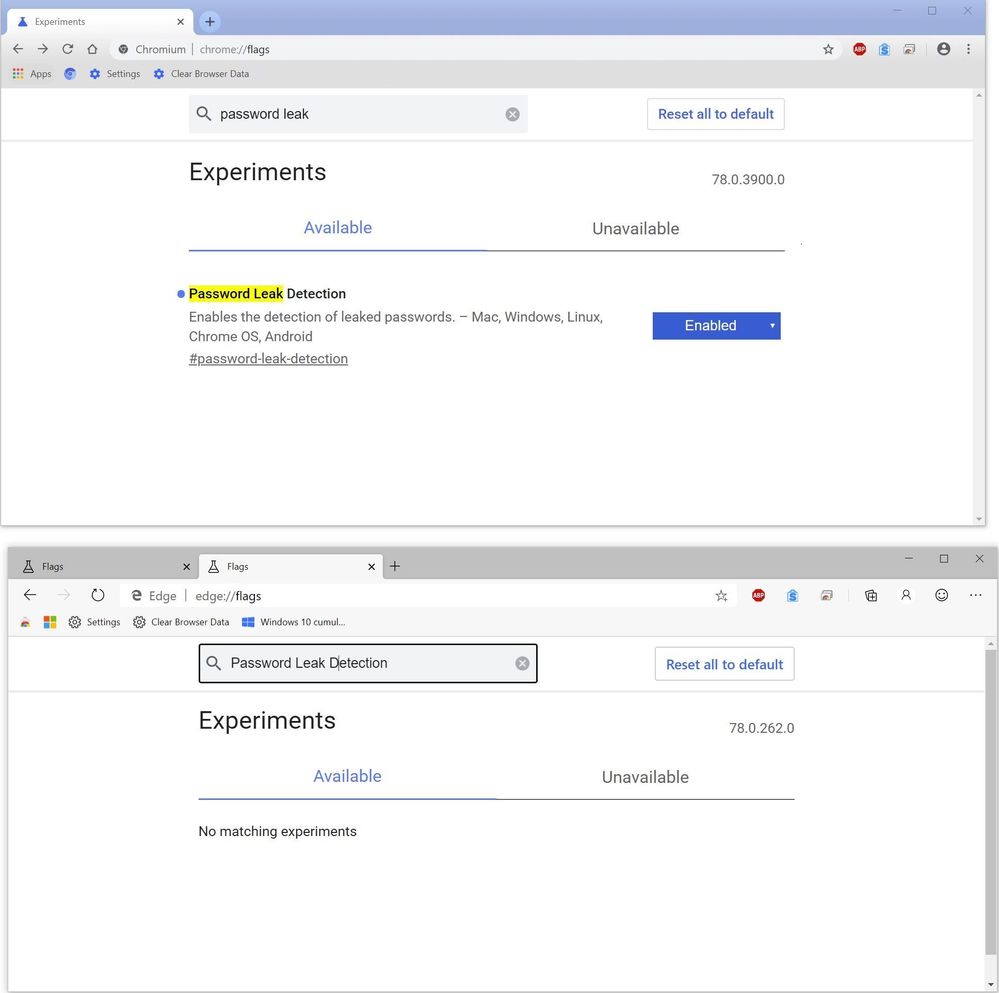Bookmark the chrome://flags page with the star

[828, 49]
